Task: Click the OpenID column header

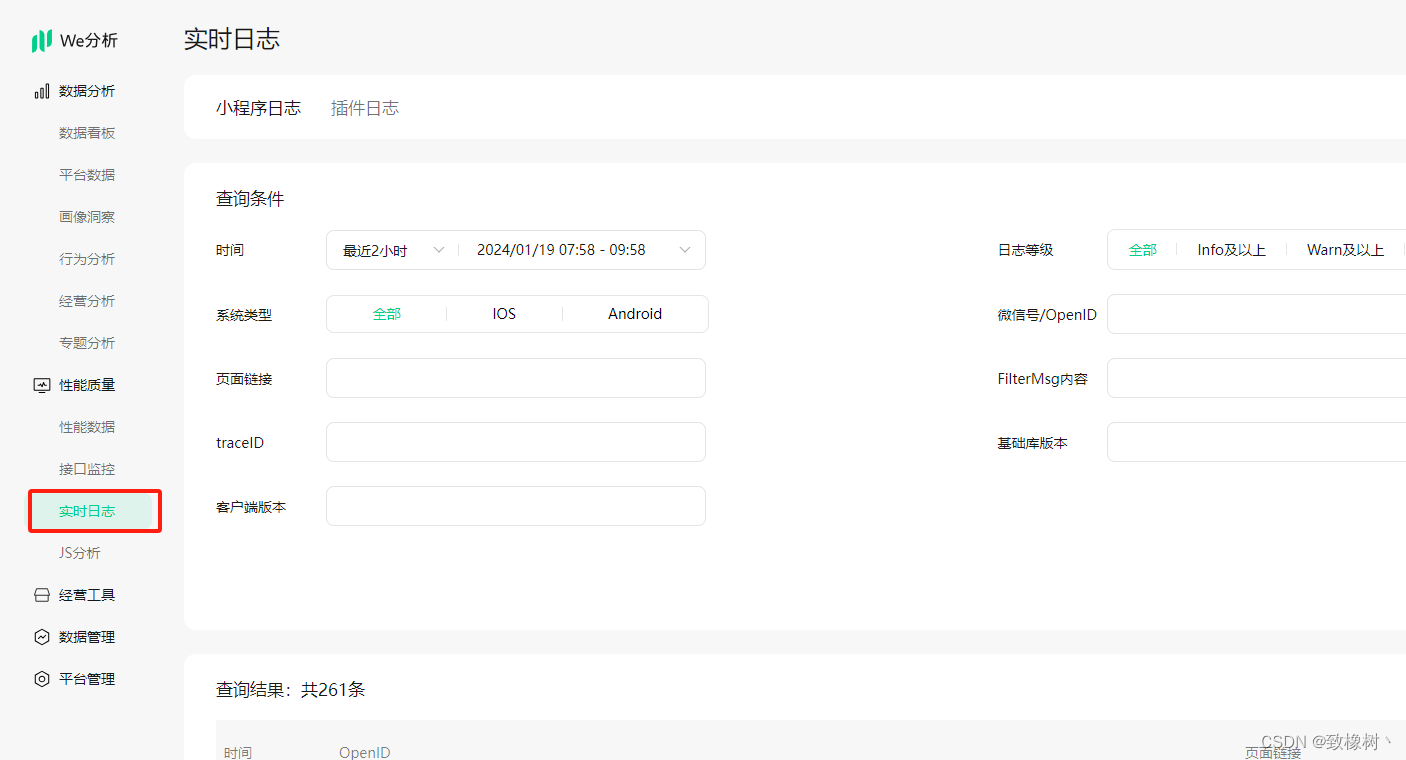Action: tap(364, 752)
